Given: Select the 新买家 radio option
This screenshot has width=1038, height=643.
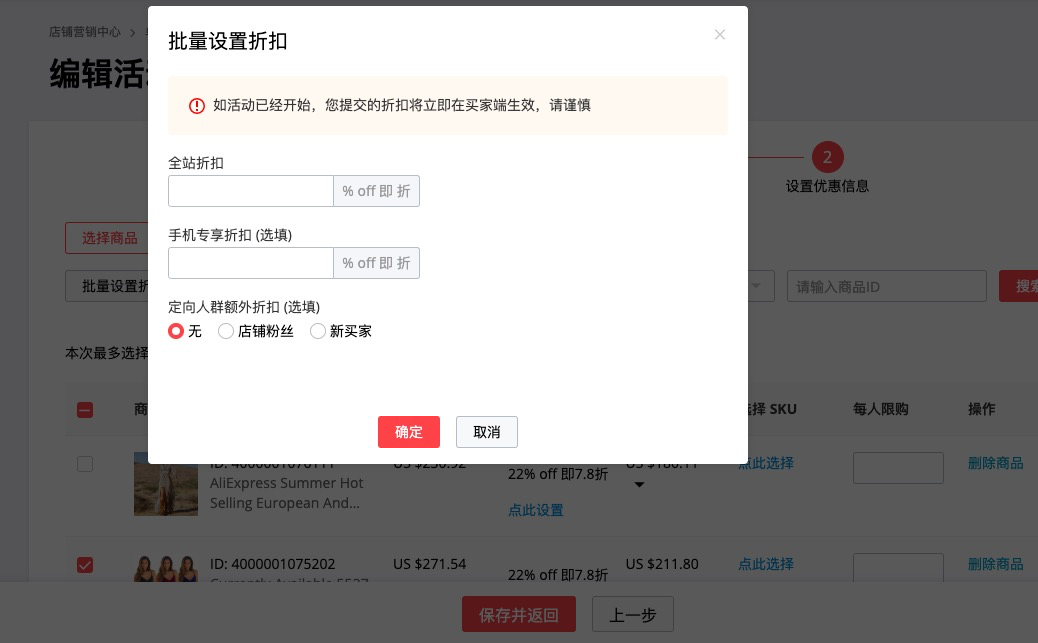Looking at the screenshot, I should click(x=318, y=331).
